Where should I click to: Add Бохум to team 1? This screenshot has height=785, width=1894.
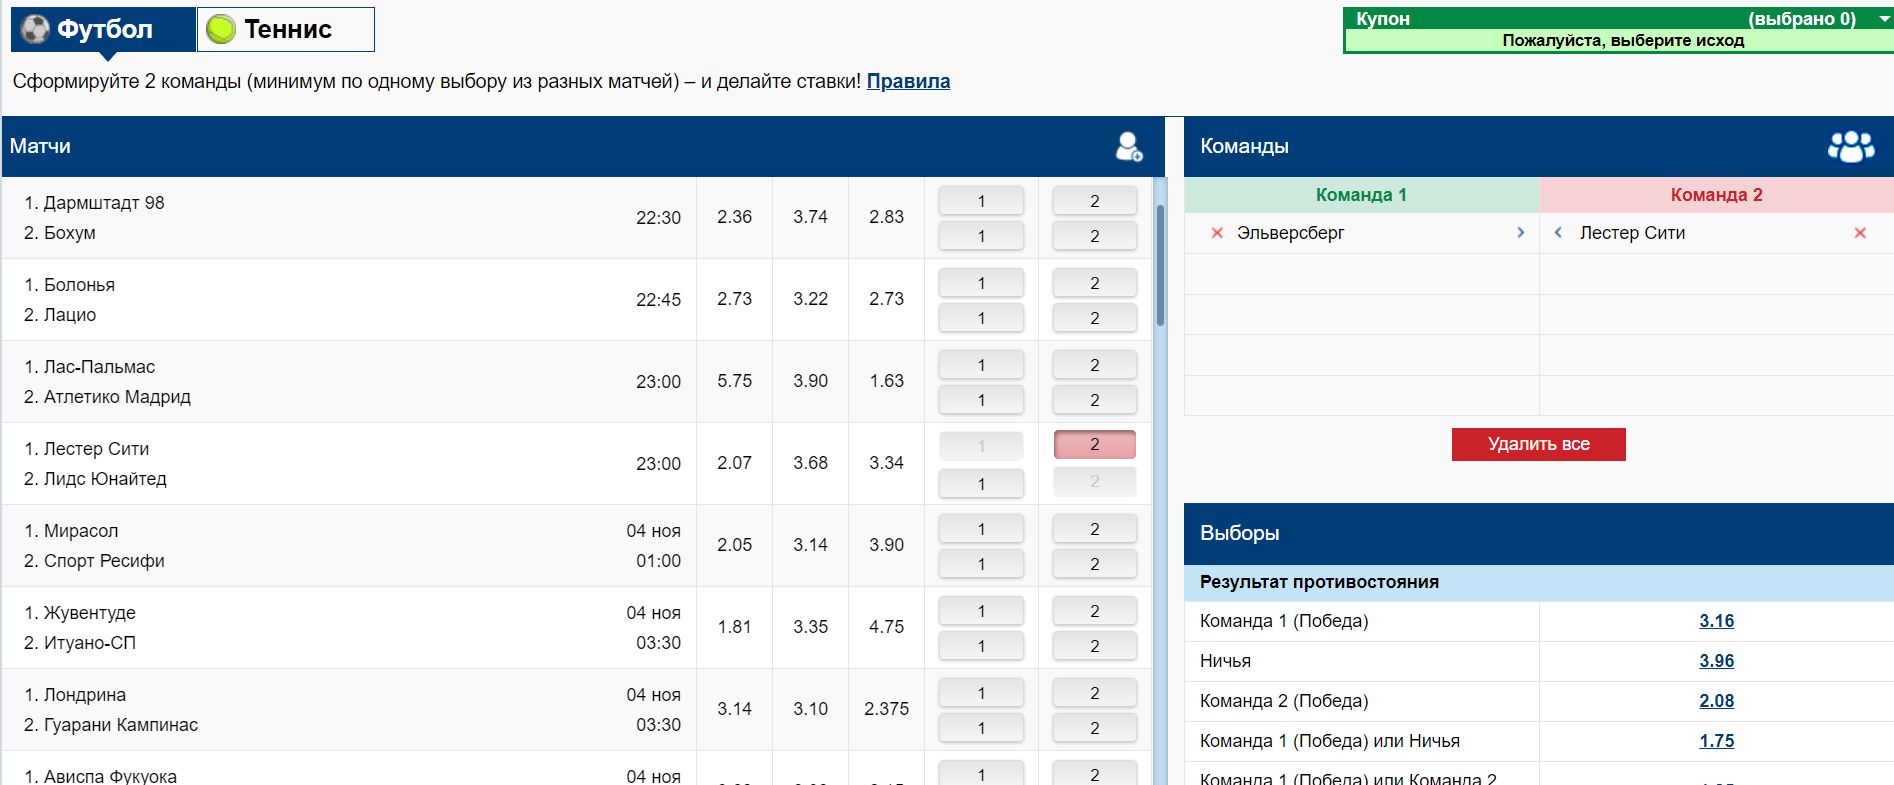[x=981, y=236]
